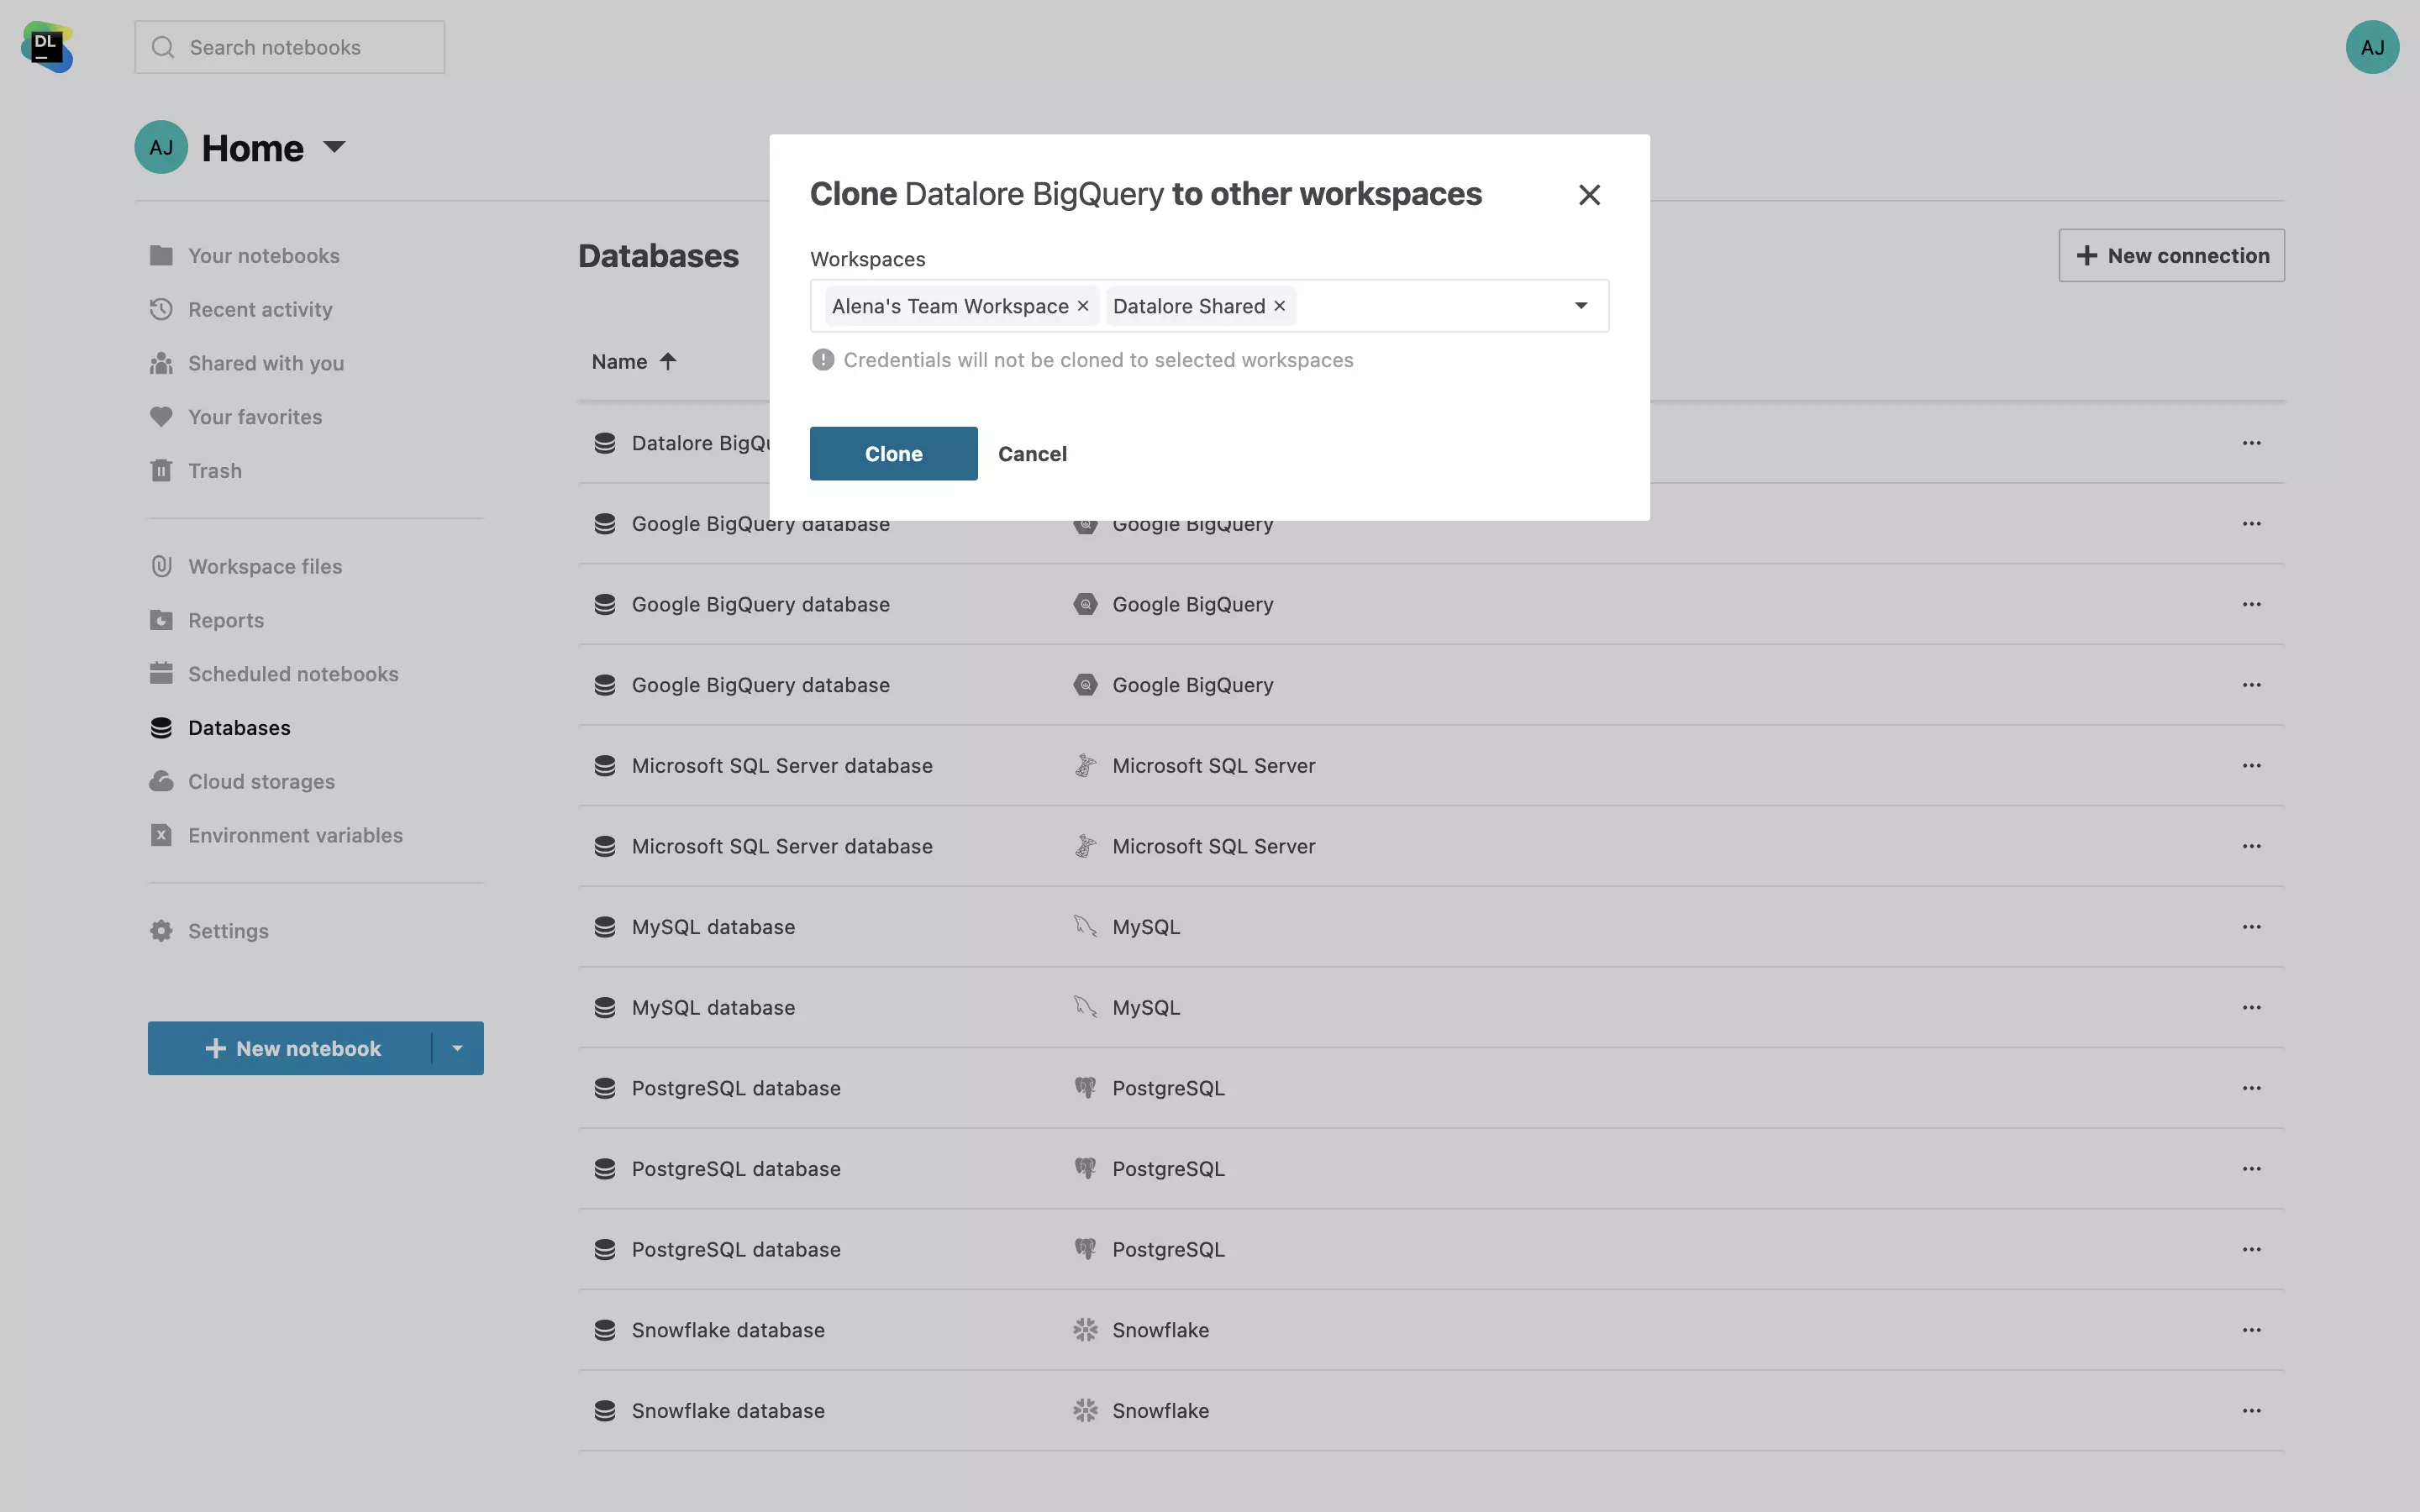
Task: Cancel the clone dialog
Action: pos(1032,453)
